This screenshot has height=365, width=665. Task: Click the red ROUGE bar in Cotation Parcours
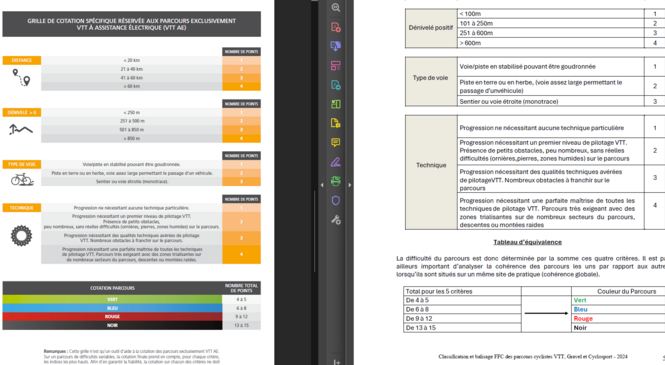112,317
